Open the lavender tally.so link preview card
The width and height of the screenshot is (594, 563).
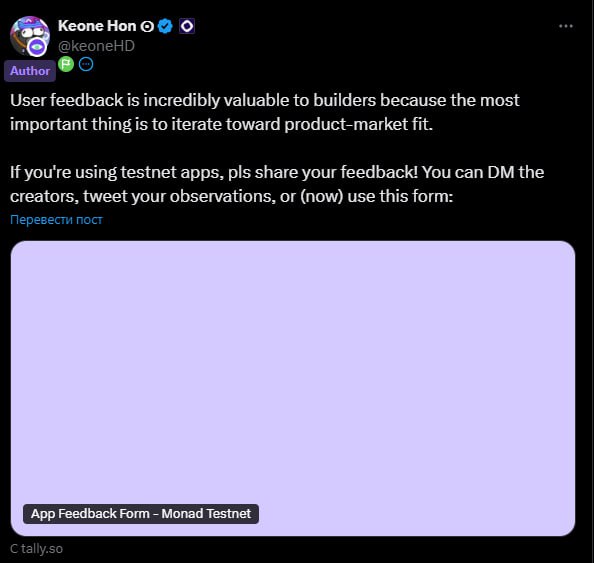pyautogui.click(x=293, y=388)
